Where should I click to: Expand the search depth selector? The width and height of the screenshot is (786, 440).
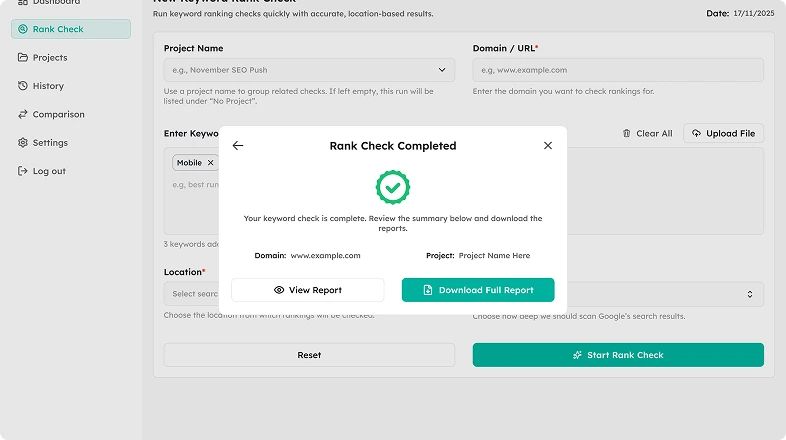(750, 294)
